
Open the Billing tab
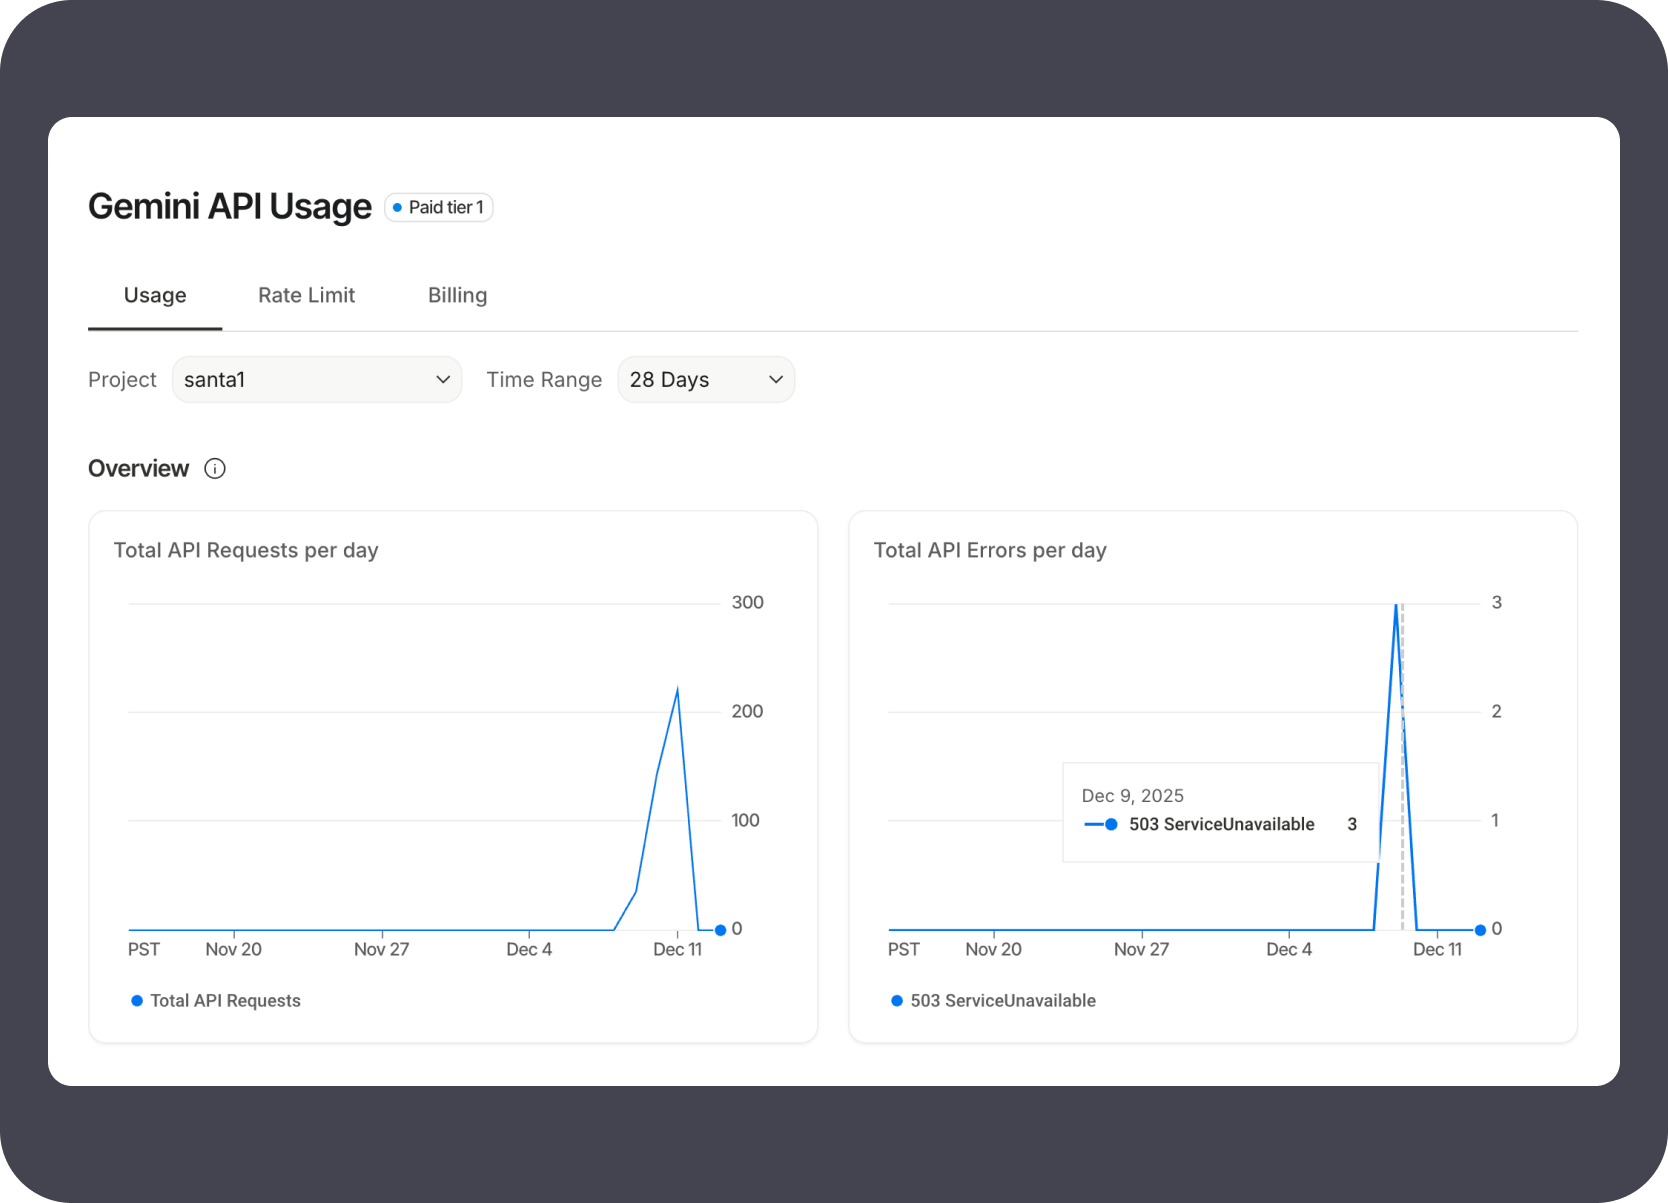point(457,295)
